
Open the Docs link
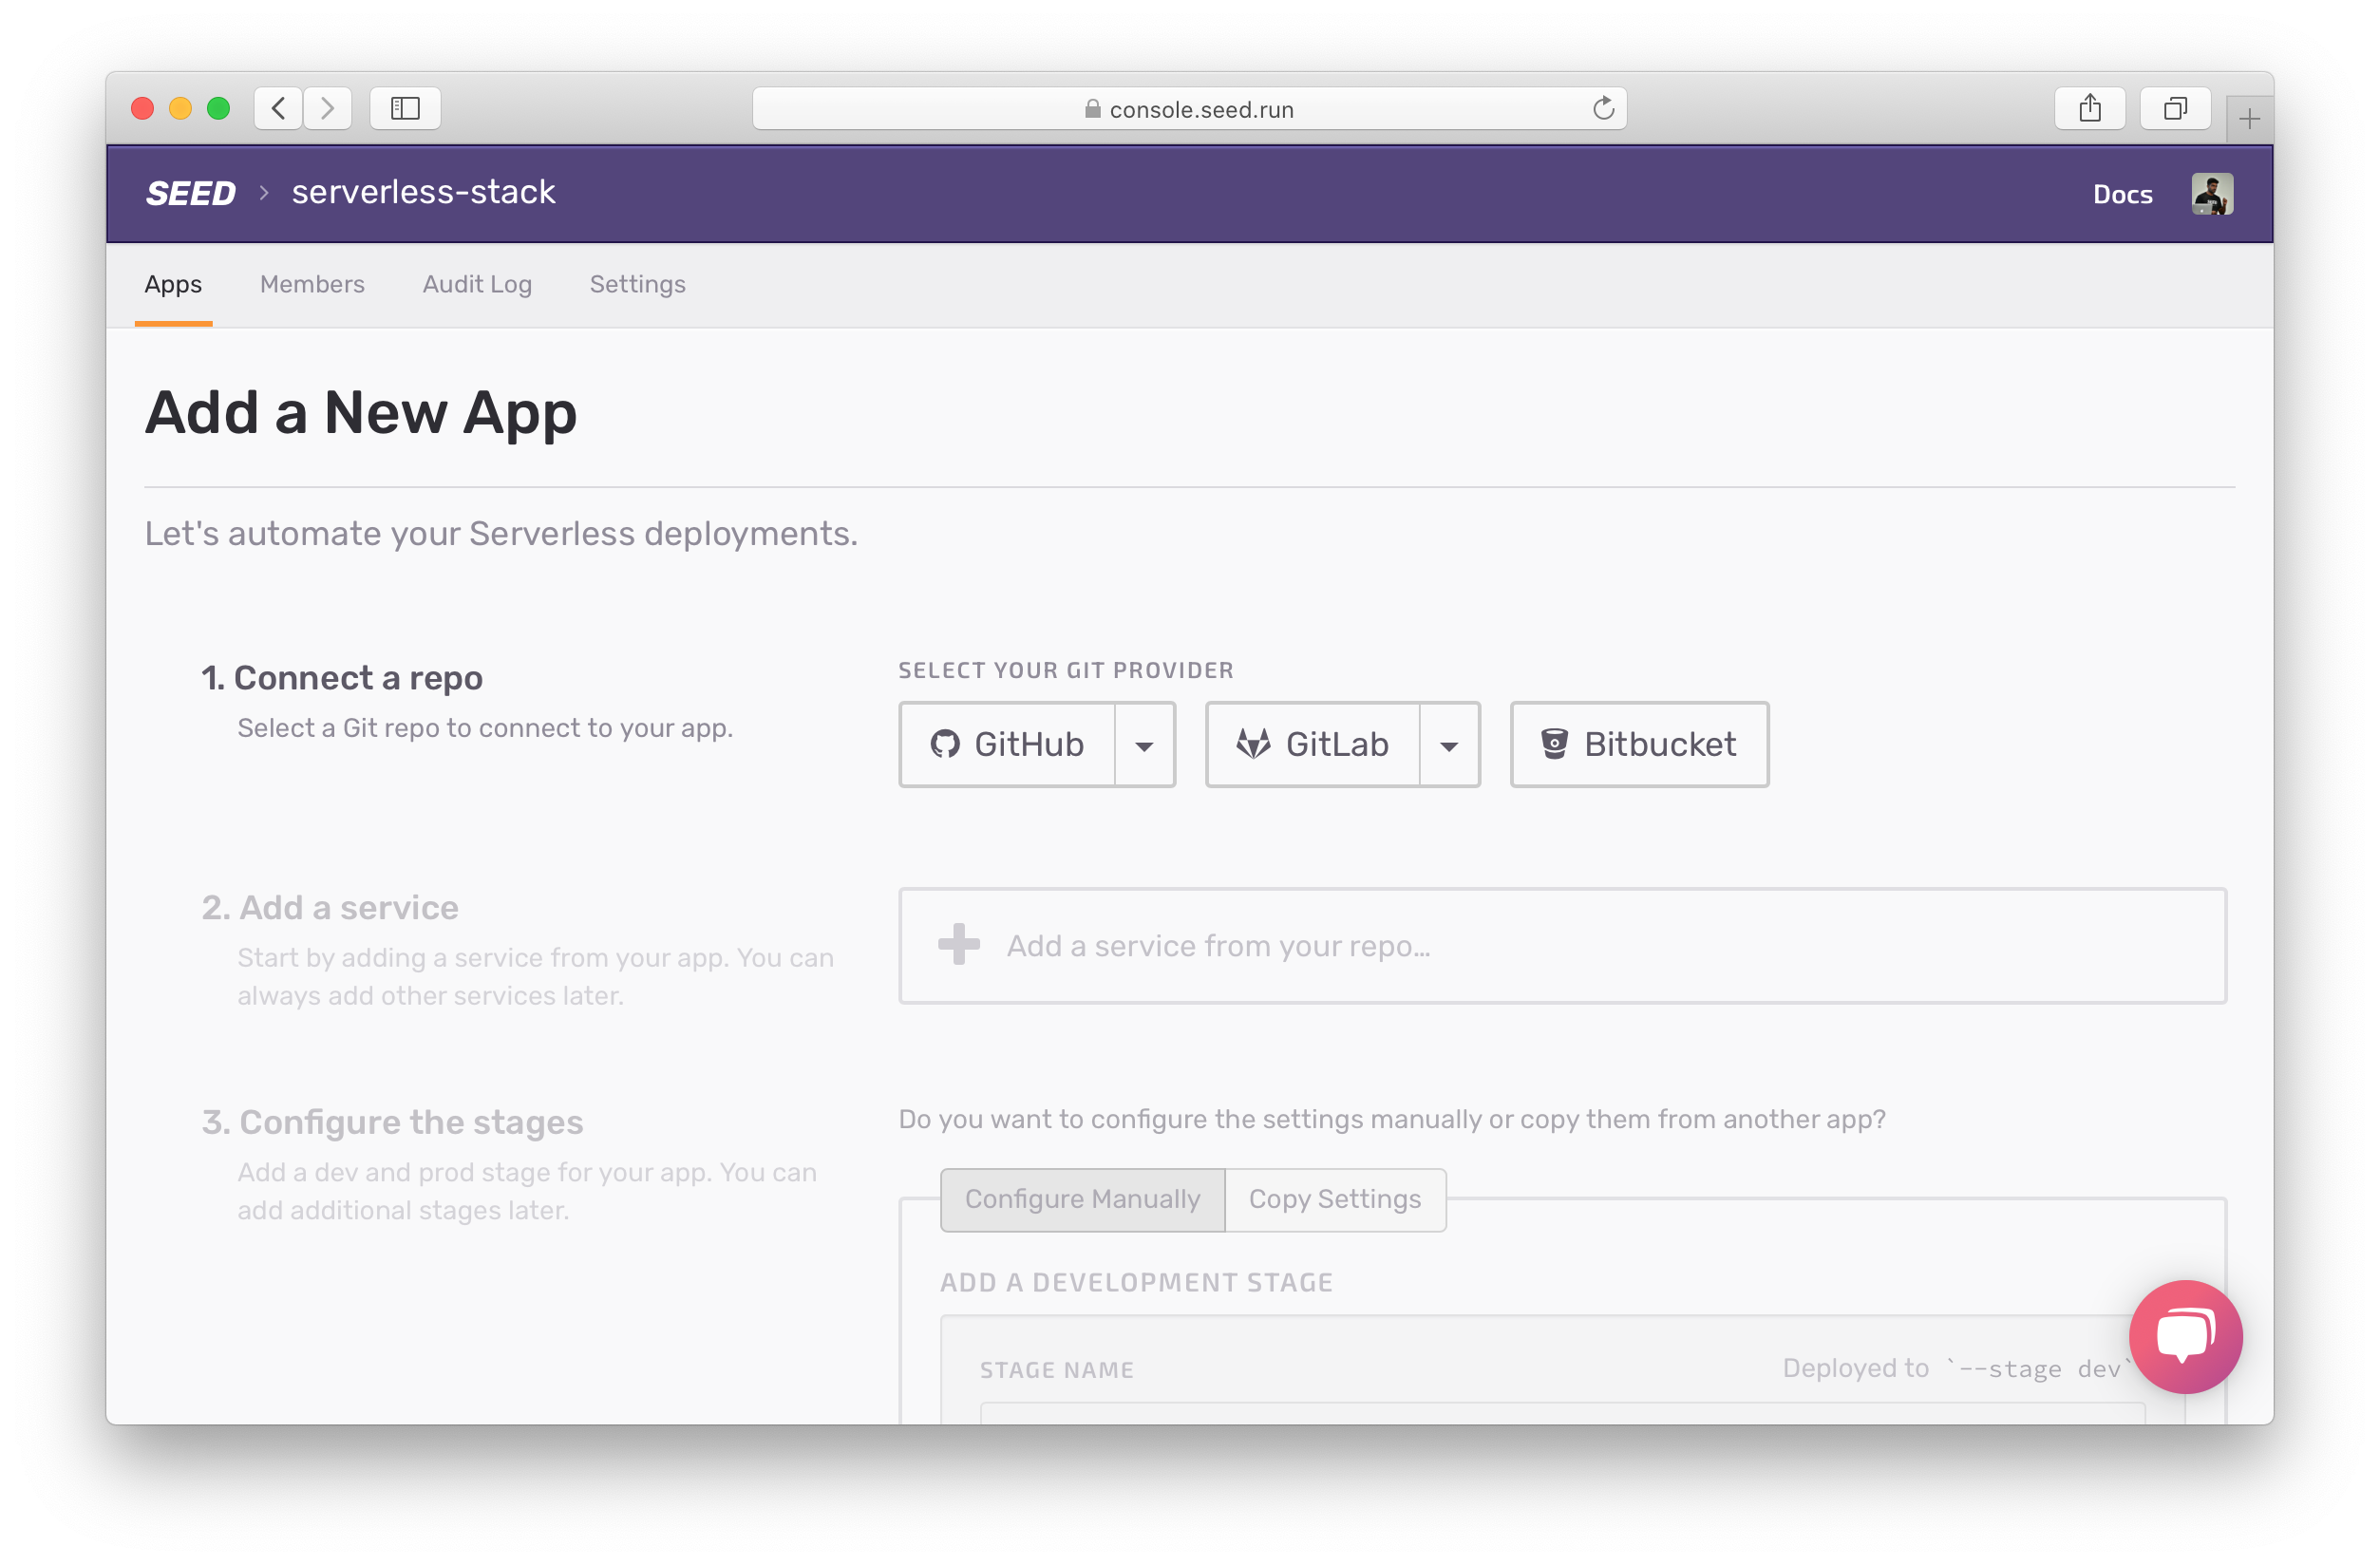tap(2122, 194)
